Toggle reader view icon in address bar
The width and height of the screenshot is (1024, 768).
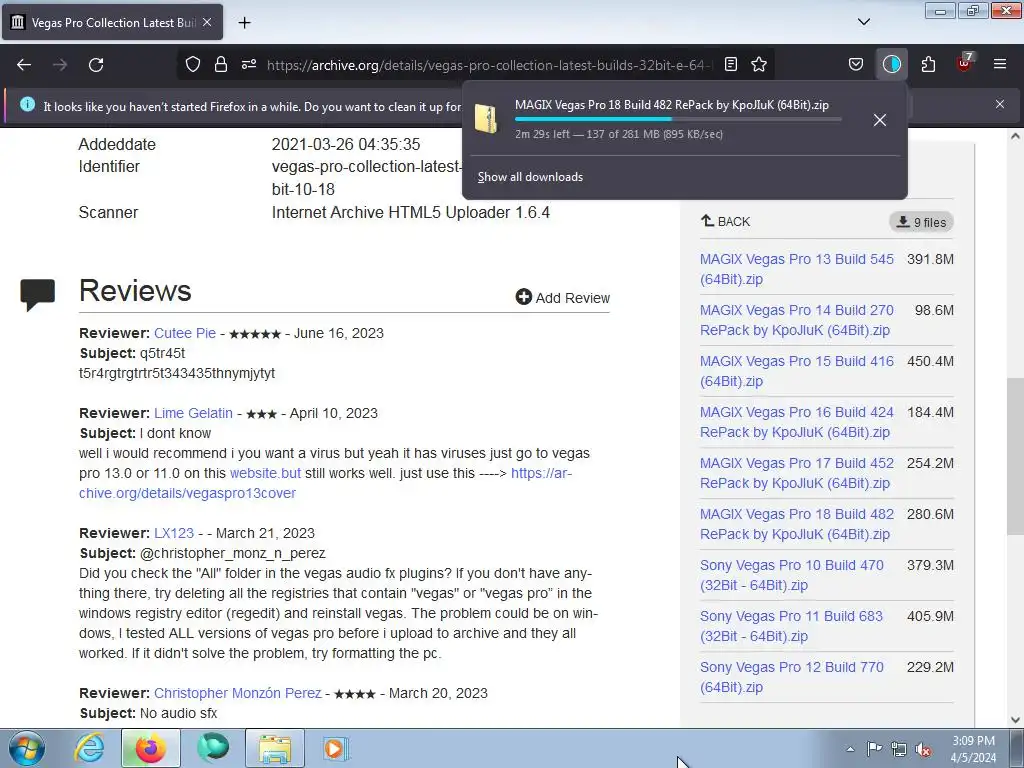pyautogui.click(x=731, y=65)
